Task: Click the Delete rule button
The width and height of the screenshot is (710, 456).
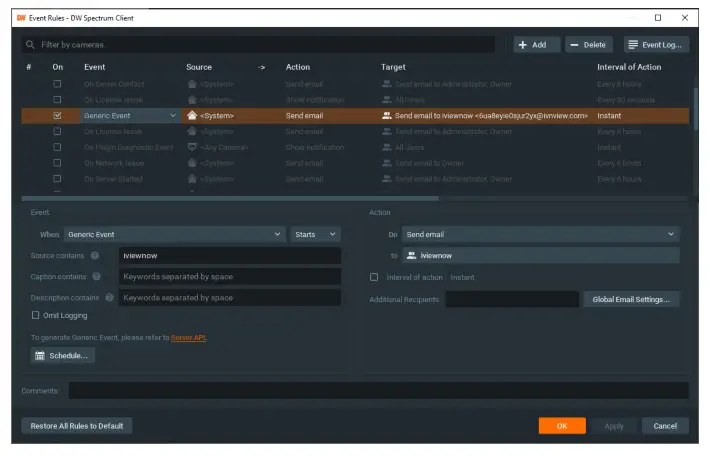Action: click(589, 45)
